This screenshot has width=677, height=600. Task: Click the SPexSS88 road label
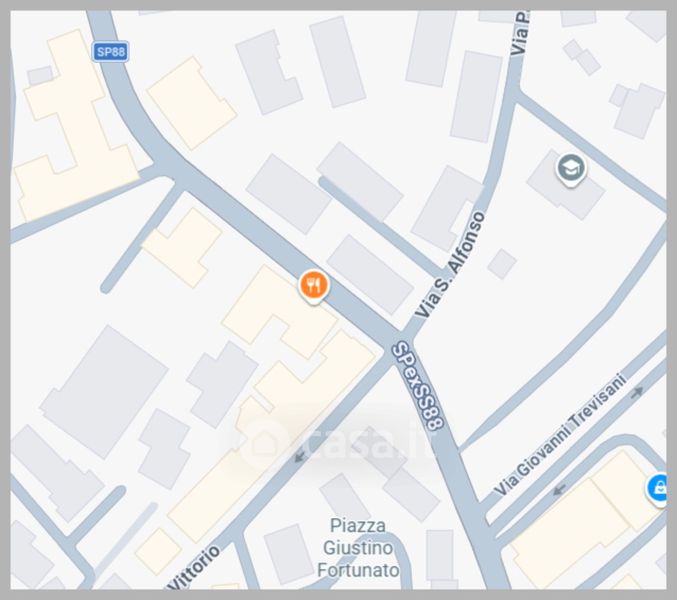tap(418, 385)
